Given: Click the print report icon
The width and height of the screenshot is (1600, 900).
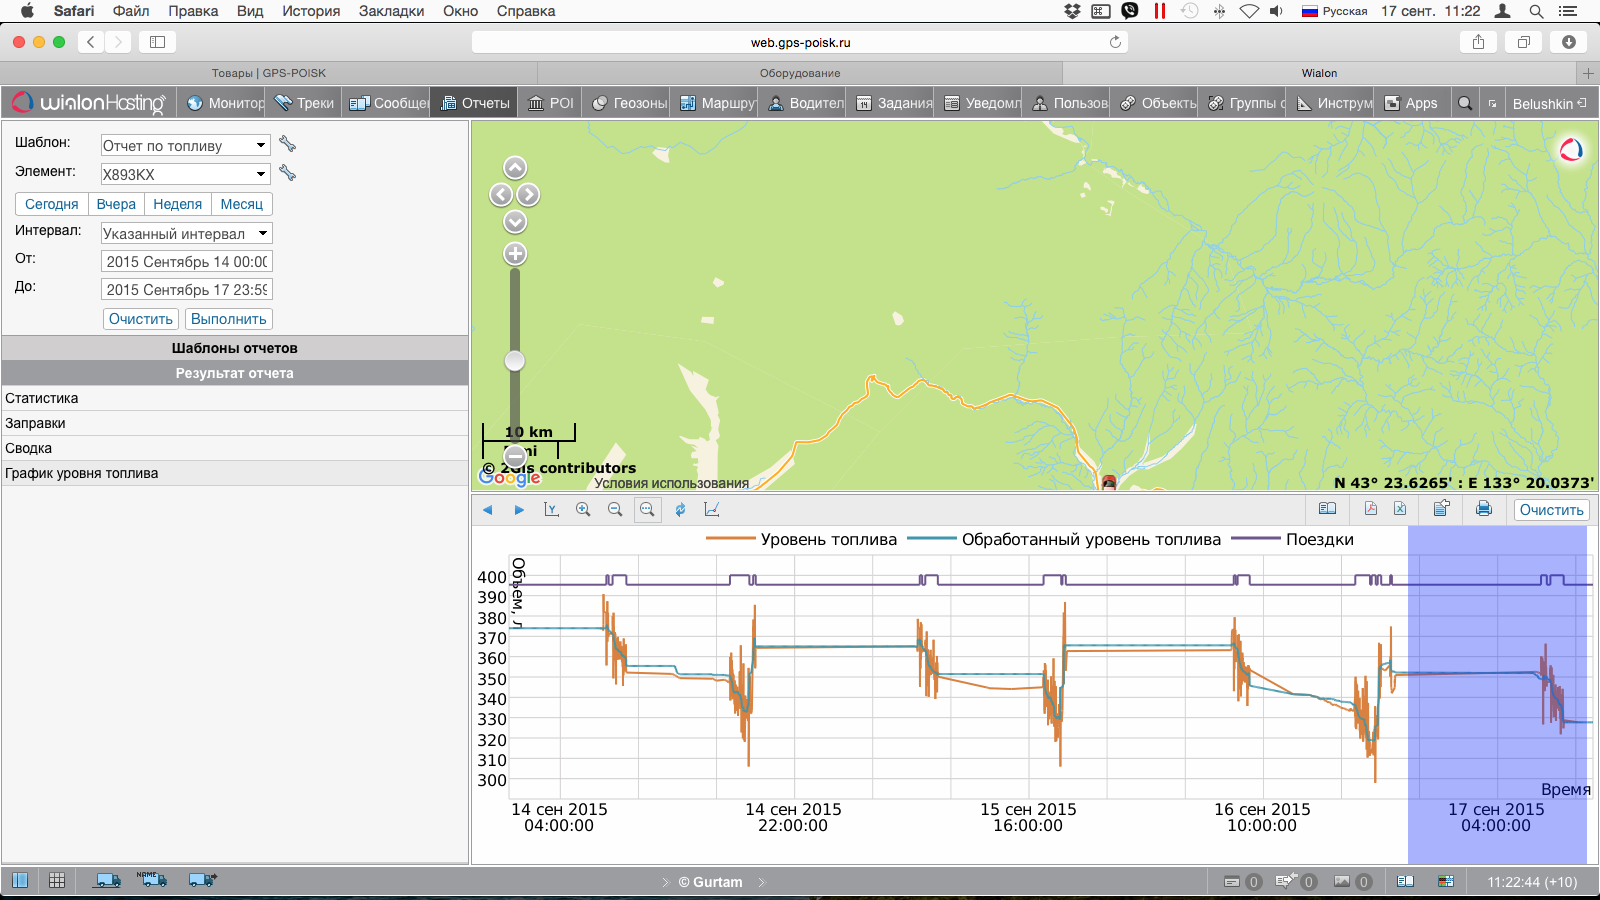Looking at the screenshot, I should pyautogui.click(x=1483, y=509).
